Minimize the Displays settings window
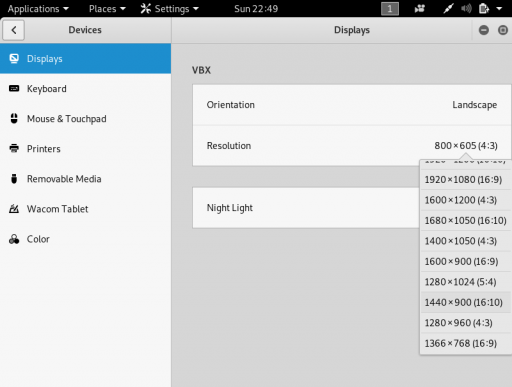The image size is (512, 387). [484, 30]
